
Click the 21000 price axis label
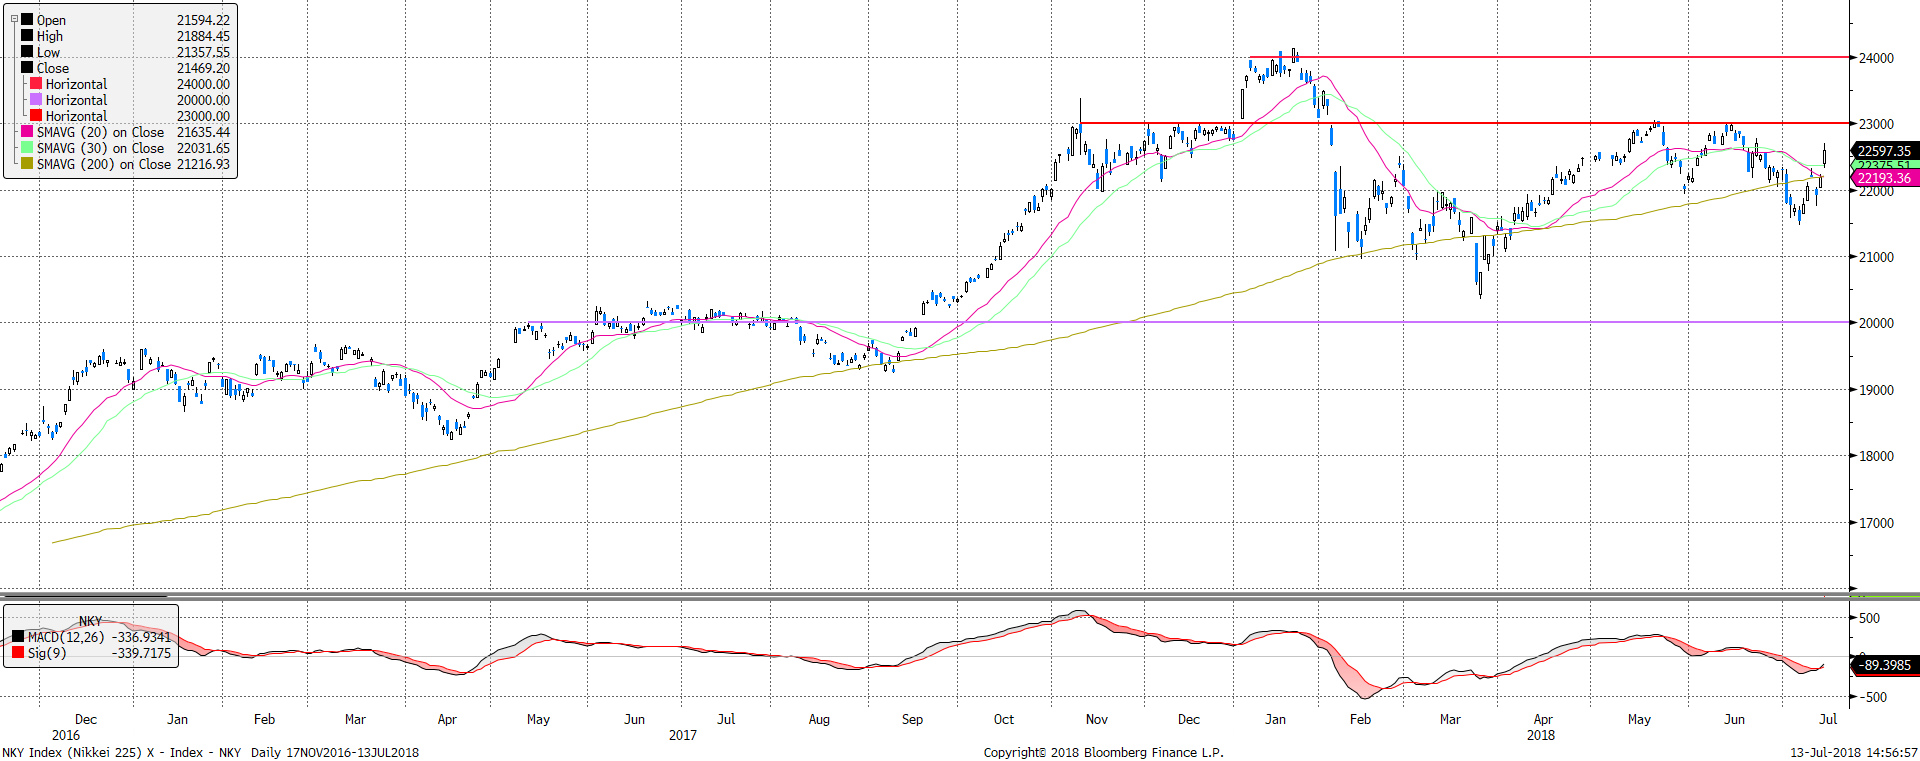1876,257
